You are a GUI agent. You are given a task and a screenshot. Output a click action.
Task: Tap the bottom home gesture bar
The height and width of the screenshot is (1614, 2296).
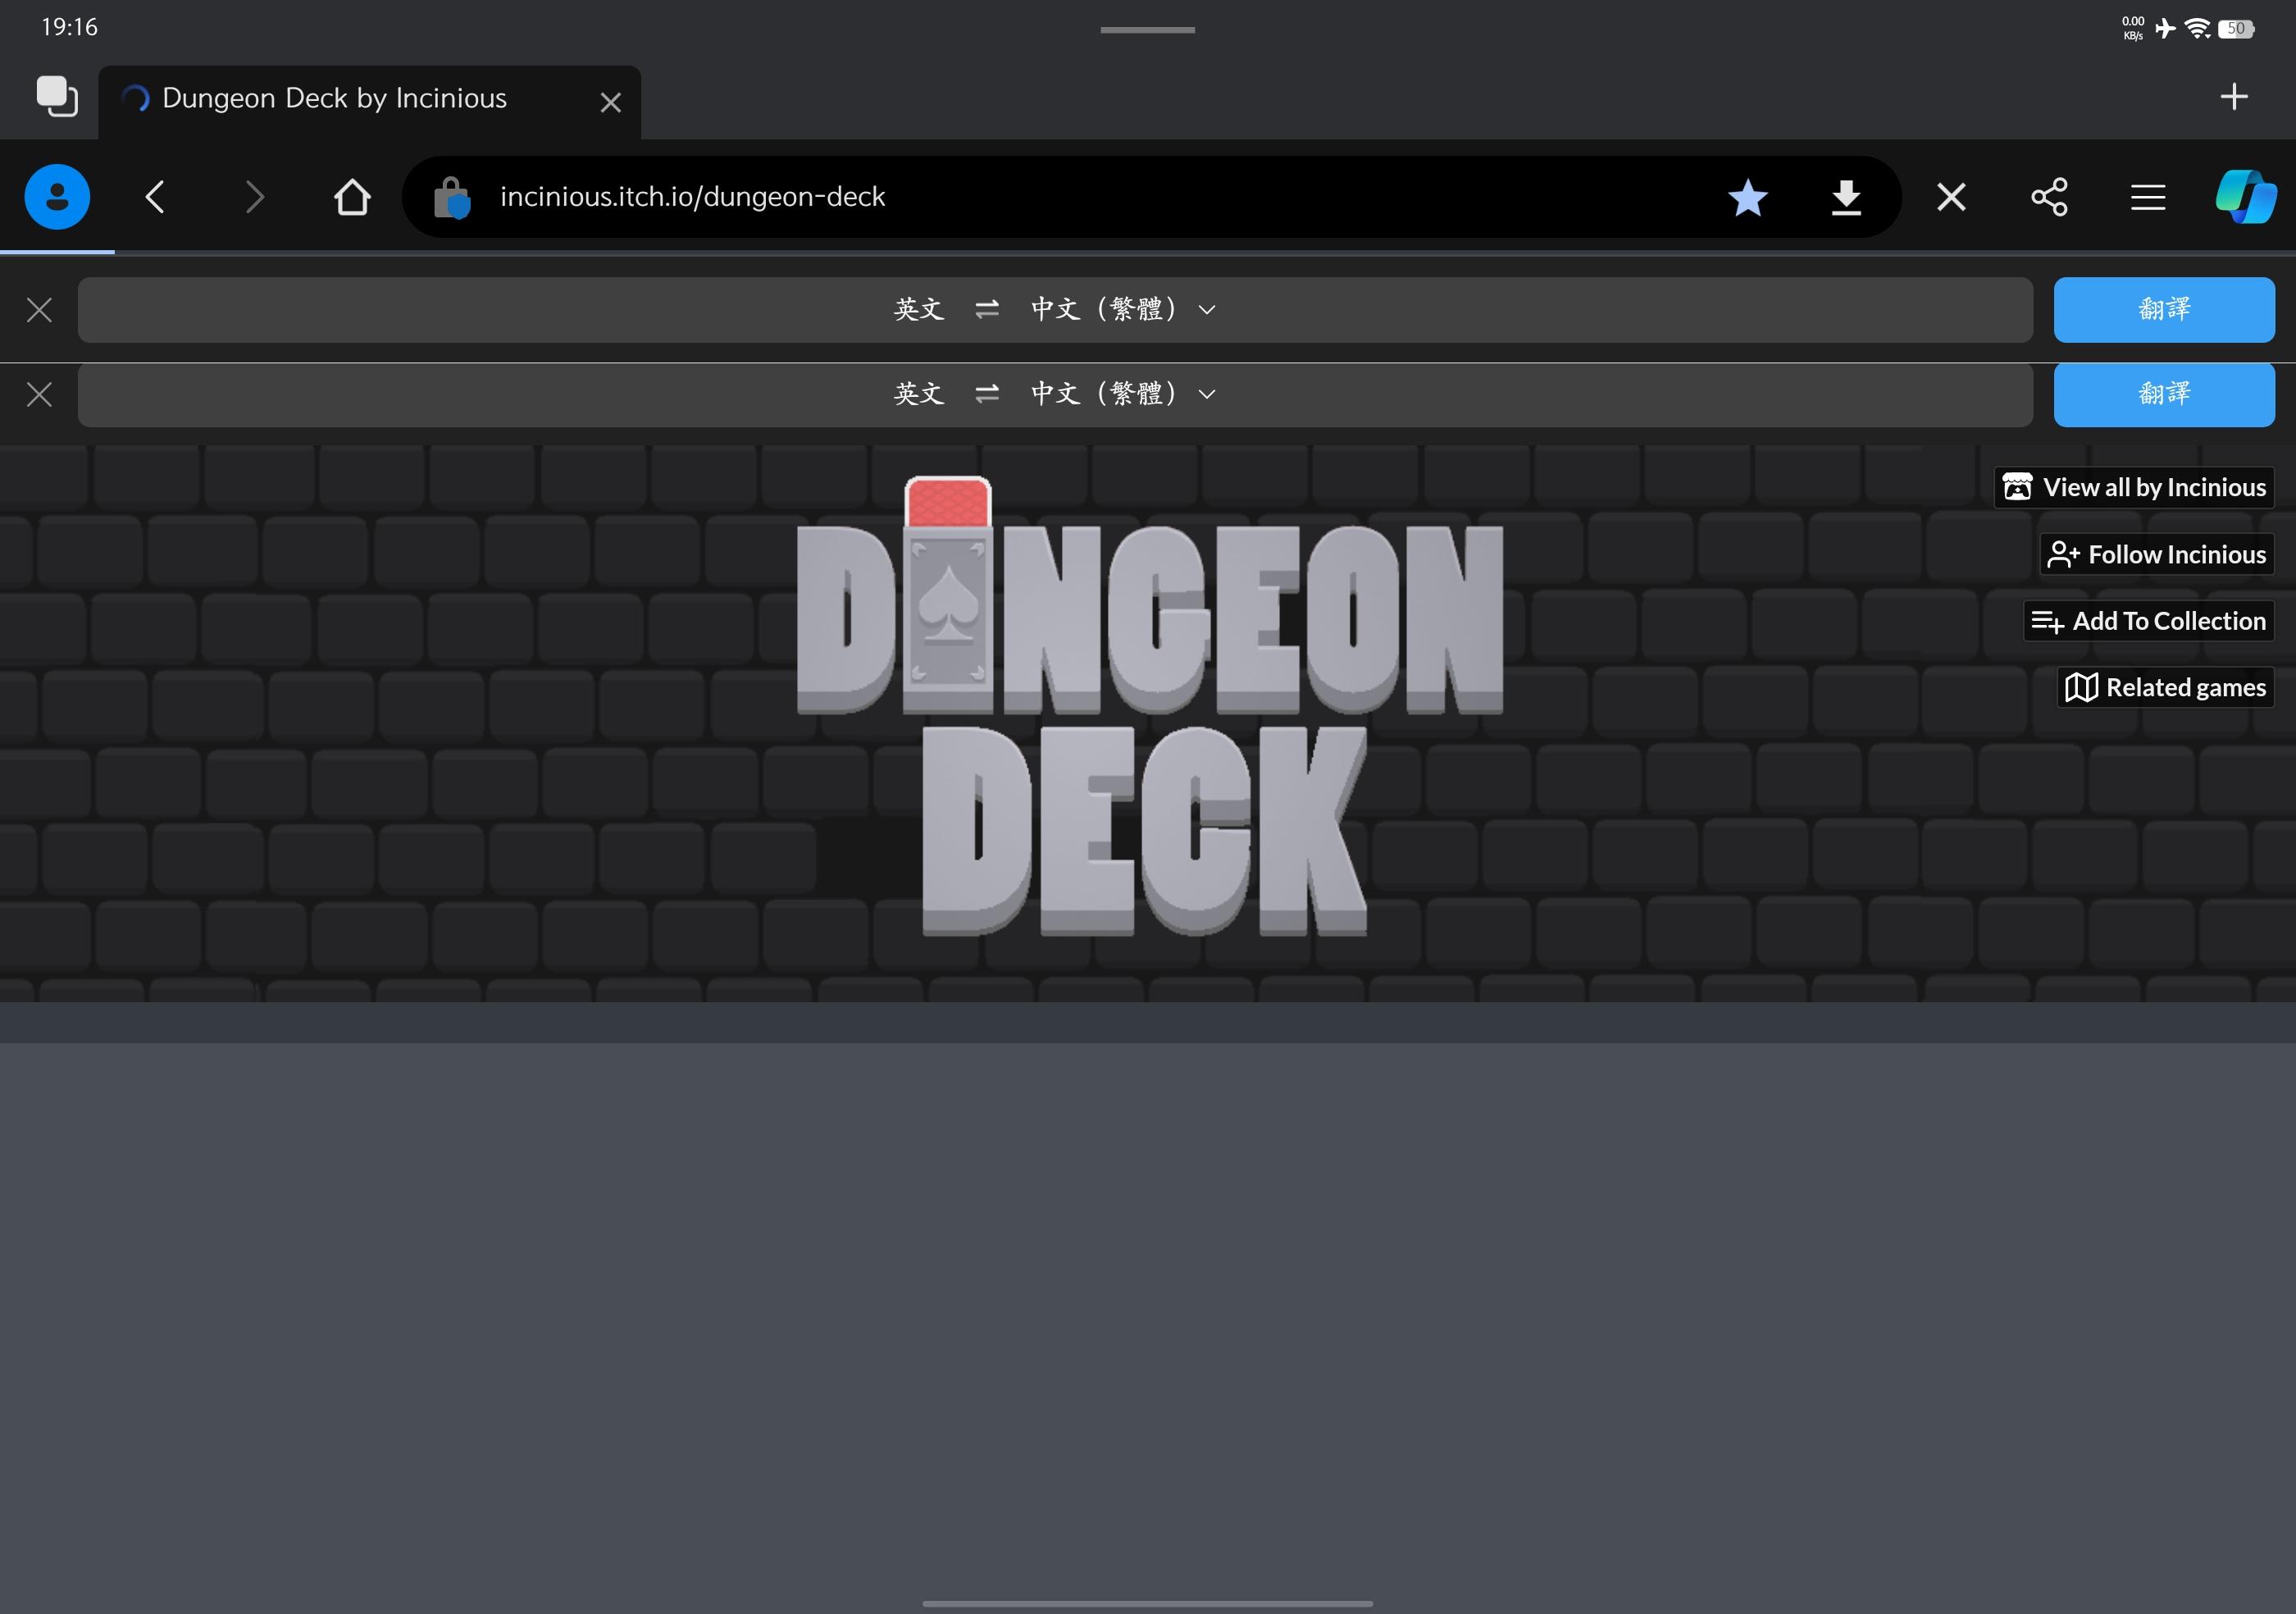1147,1603
